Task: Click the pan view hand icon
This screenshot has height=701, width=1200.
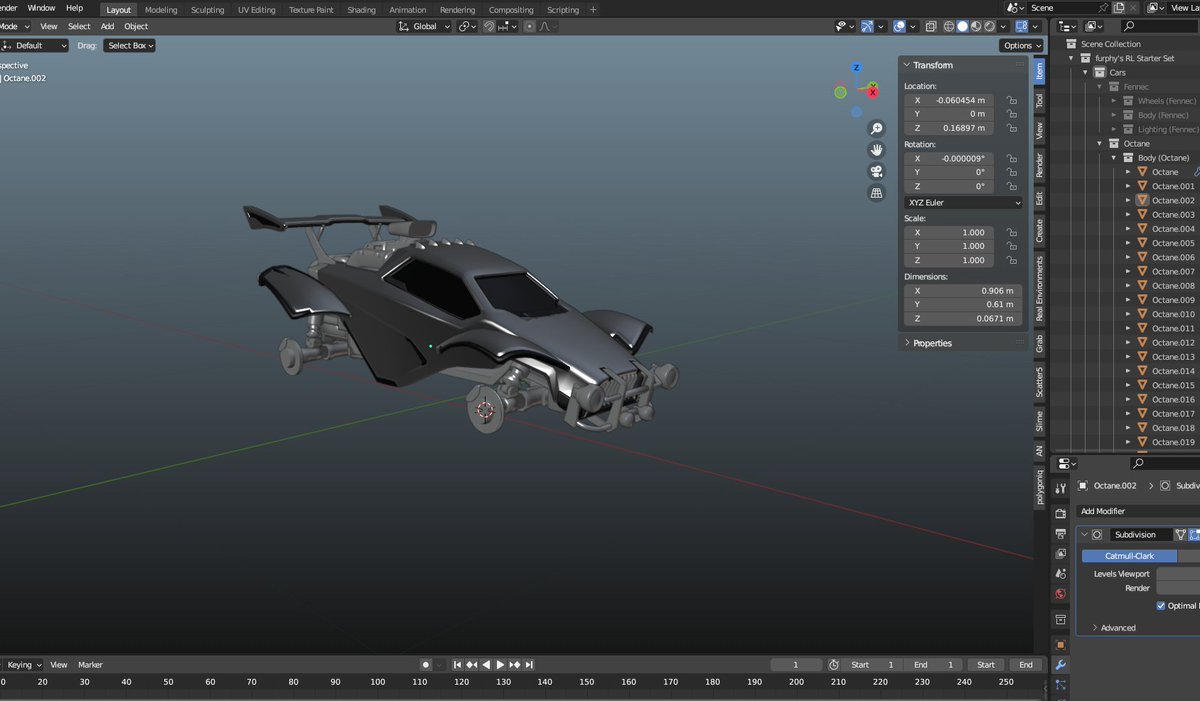Action: tap(877, 150)
